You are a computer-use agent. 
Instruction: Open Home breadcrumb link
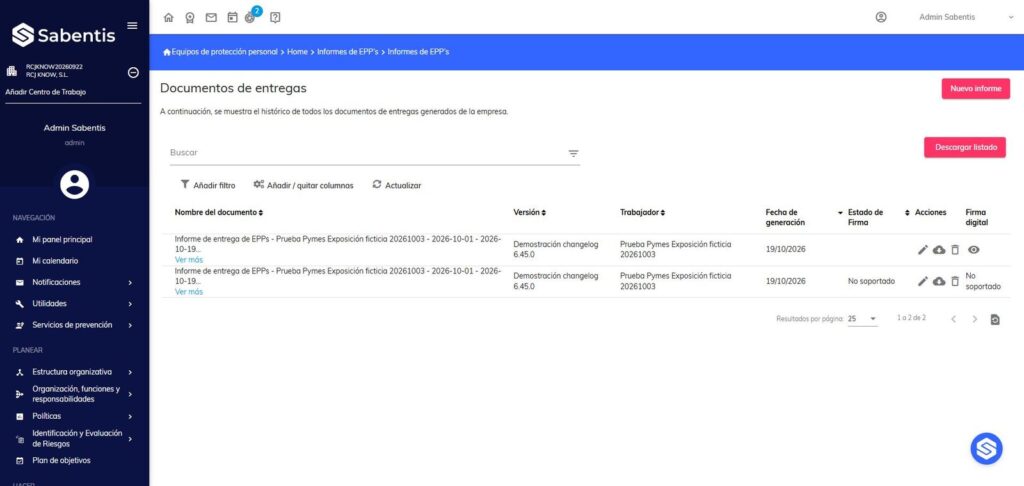click(x=297, y=52)
